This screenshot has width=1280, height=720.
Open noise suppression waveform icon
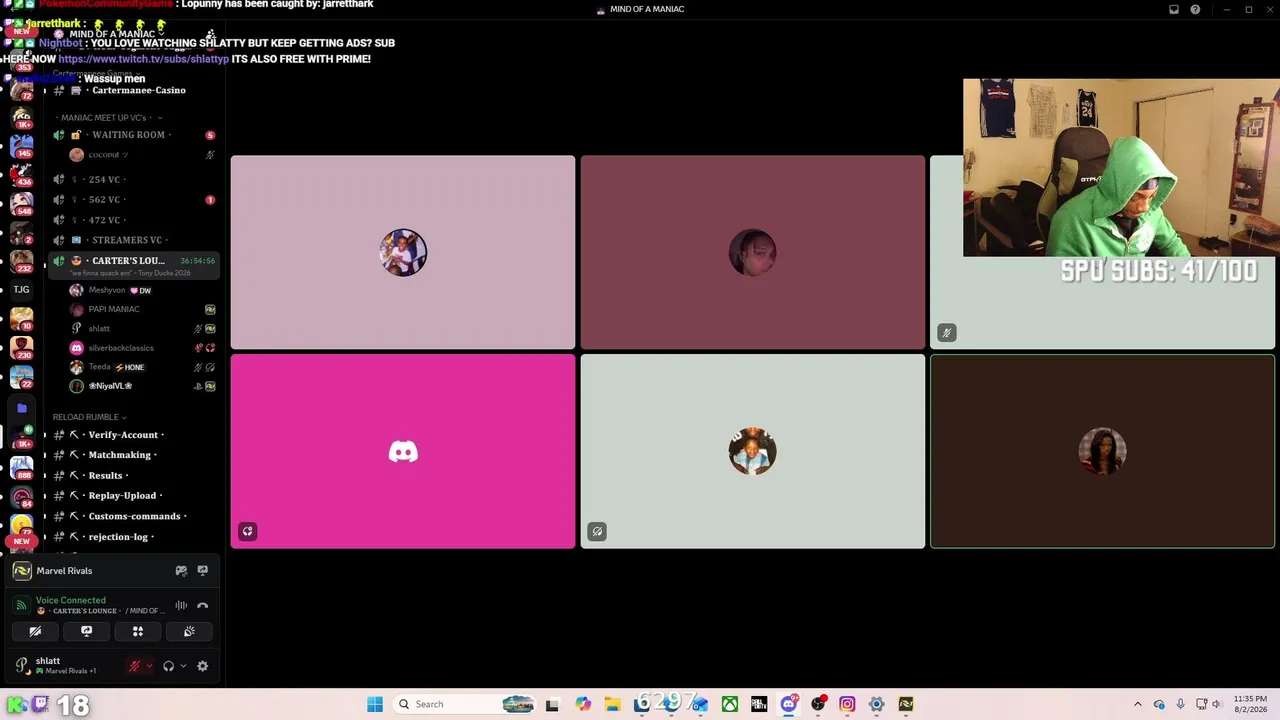181,605
